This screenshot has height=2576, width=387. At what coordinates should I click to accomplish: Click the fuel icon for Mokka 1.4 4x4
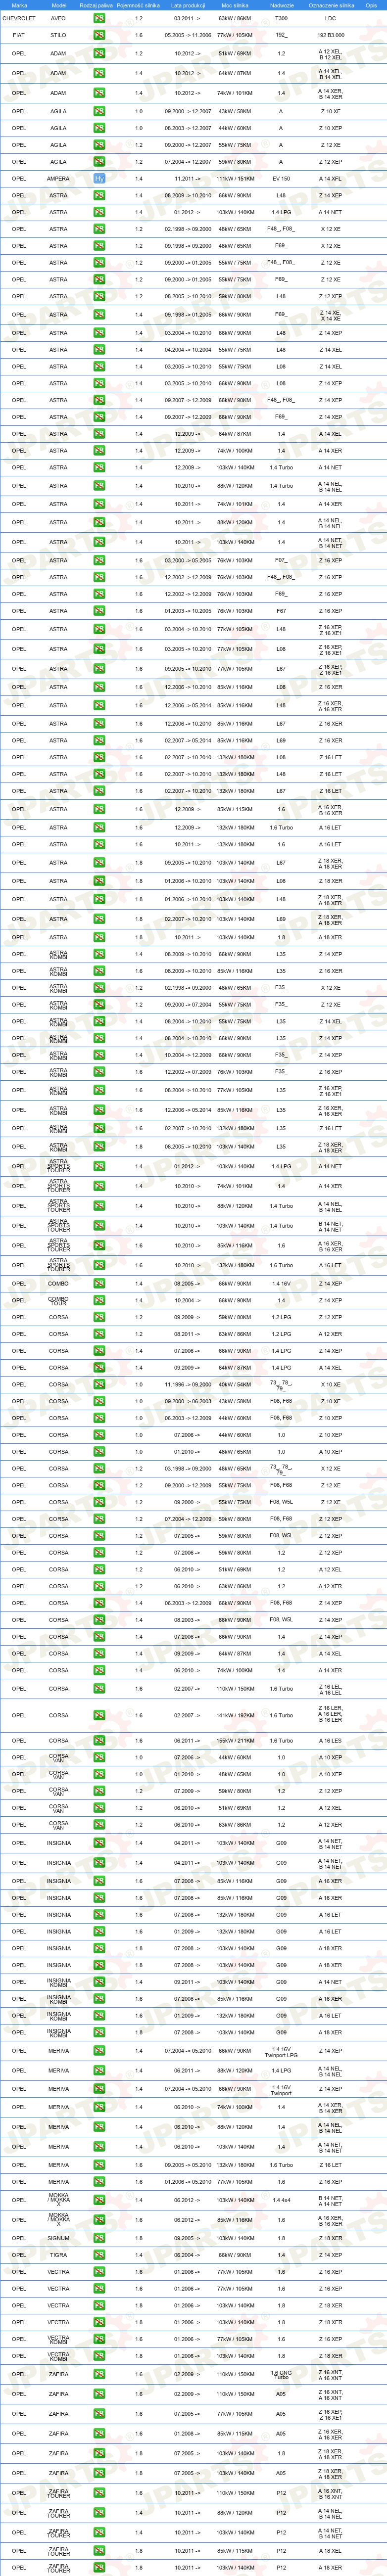click(x=99, y=2200)
